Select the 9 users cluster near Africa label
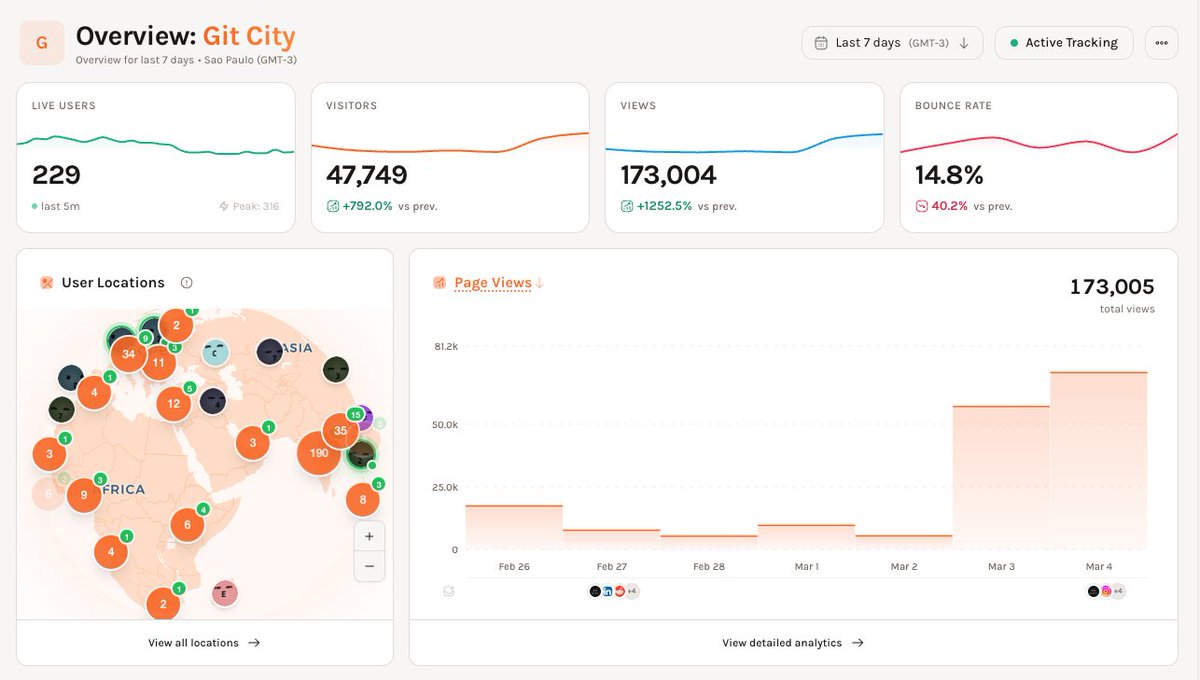The image size is (1200, 680). [84, 495]
